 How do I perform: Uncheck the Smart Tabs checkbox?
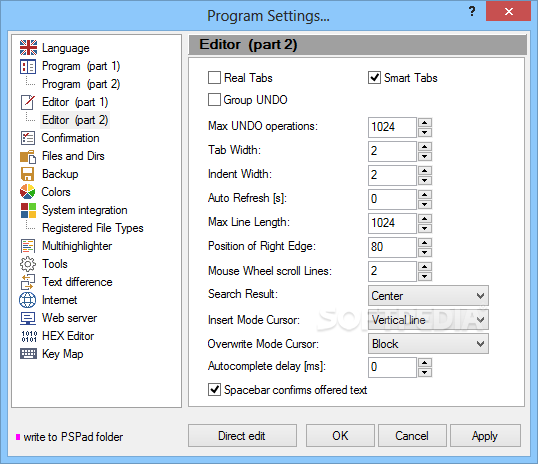[x=374, y=78]
